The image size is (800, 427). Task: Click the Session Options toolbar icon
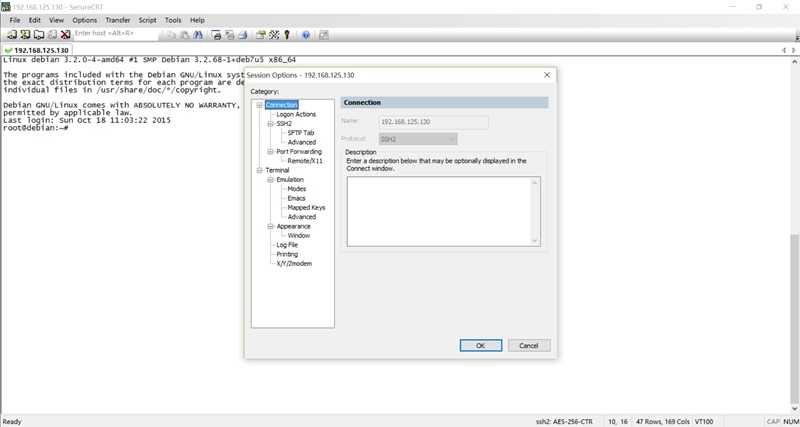[261, 35]
